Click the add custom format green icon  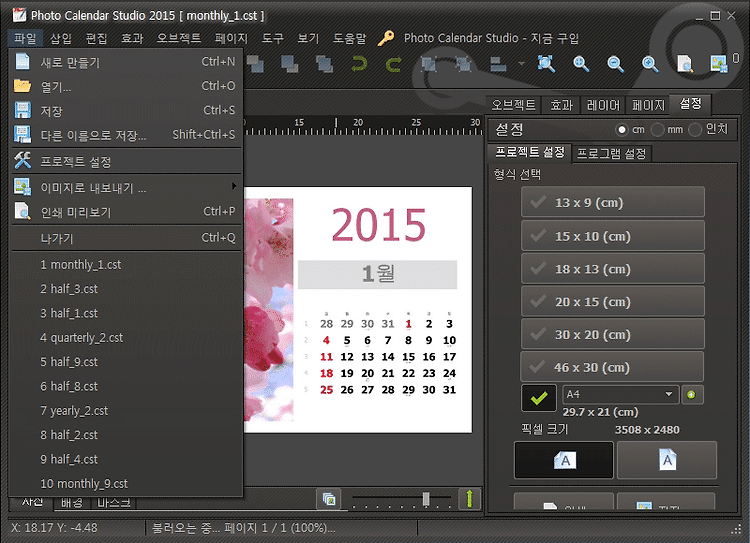tap(691, 395)
